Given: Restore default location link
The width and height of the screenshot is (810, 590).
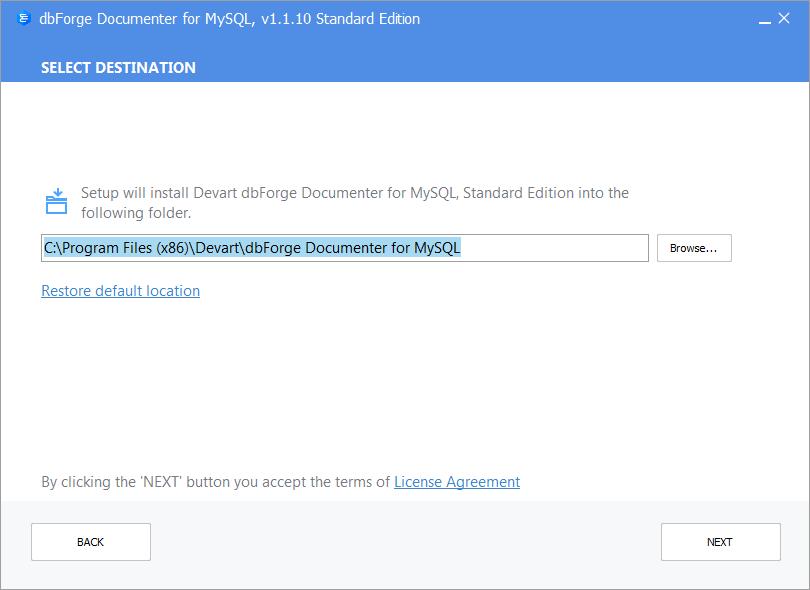Looking at the screenshot, I should coord(120,291).
